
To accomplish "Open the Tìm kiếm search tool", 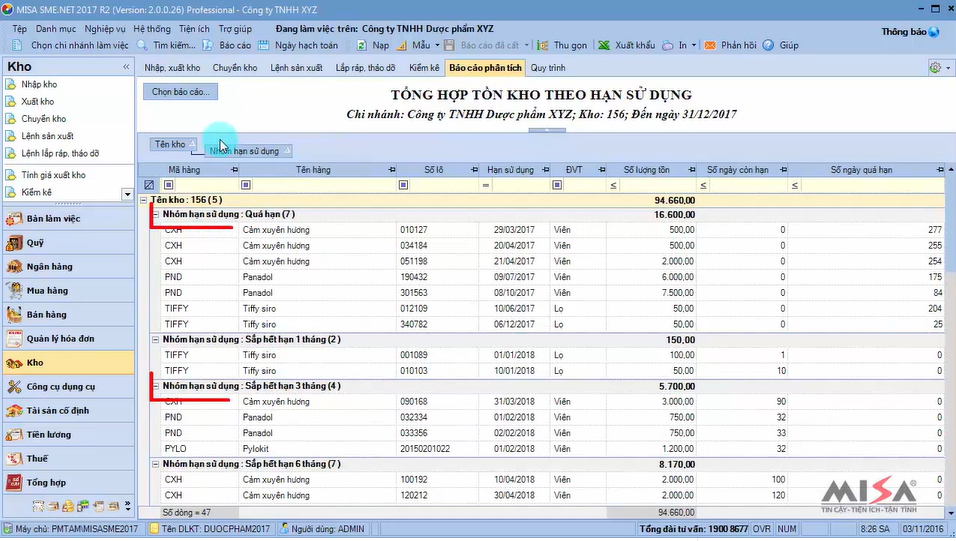I will [x=166, y=45].
